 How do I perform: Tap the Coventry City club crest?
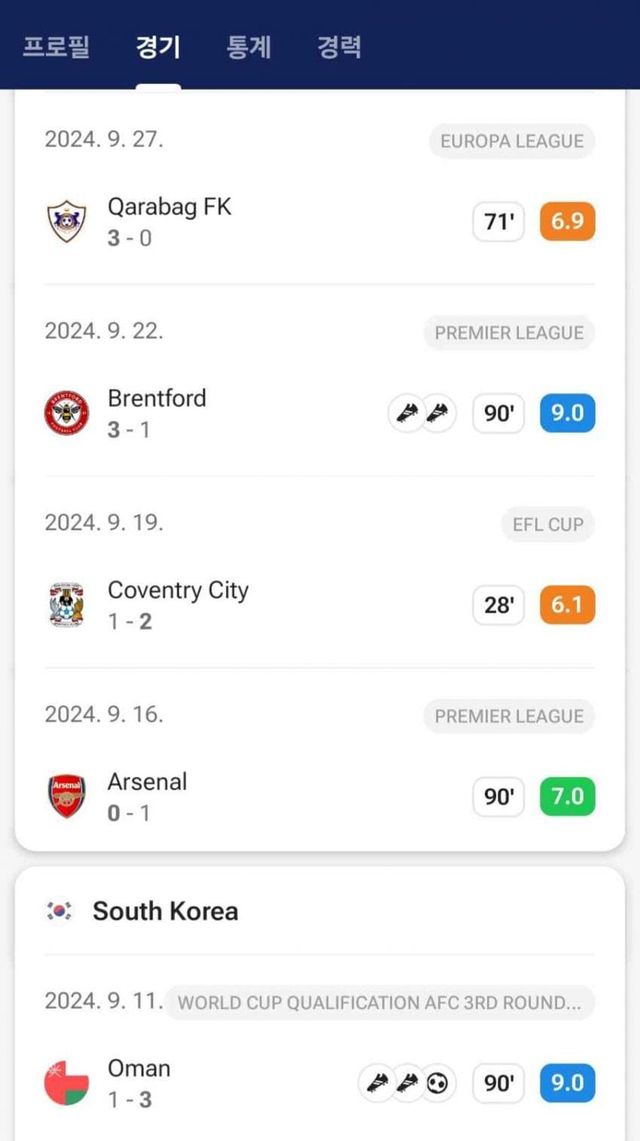tap(67, 605)
